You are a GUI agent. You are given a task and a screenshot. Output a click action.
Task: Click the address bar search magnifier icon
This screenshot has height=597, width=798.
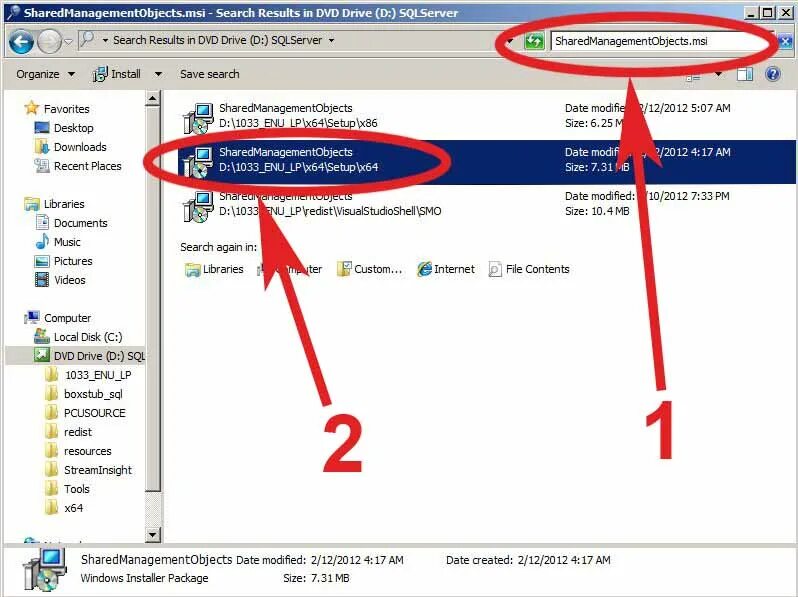pyautogui.click(x=88, y=39)
